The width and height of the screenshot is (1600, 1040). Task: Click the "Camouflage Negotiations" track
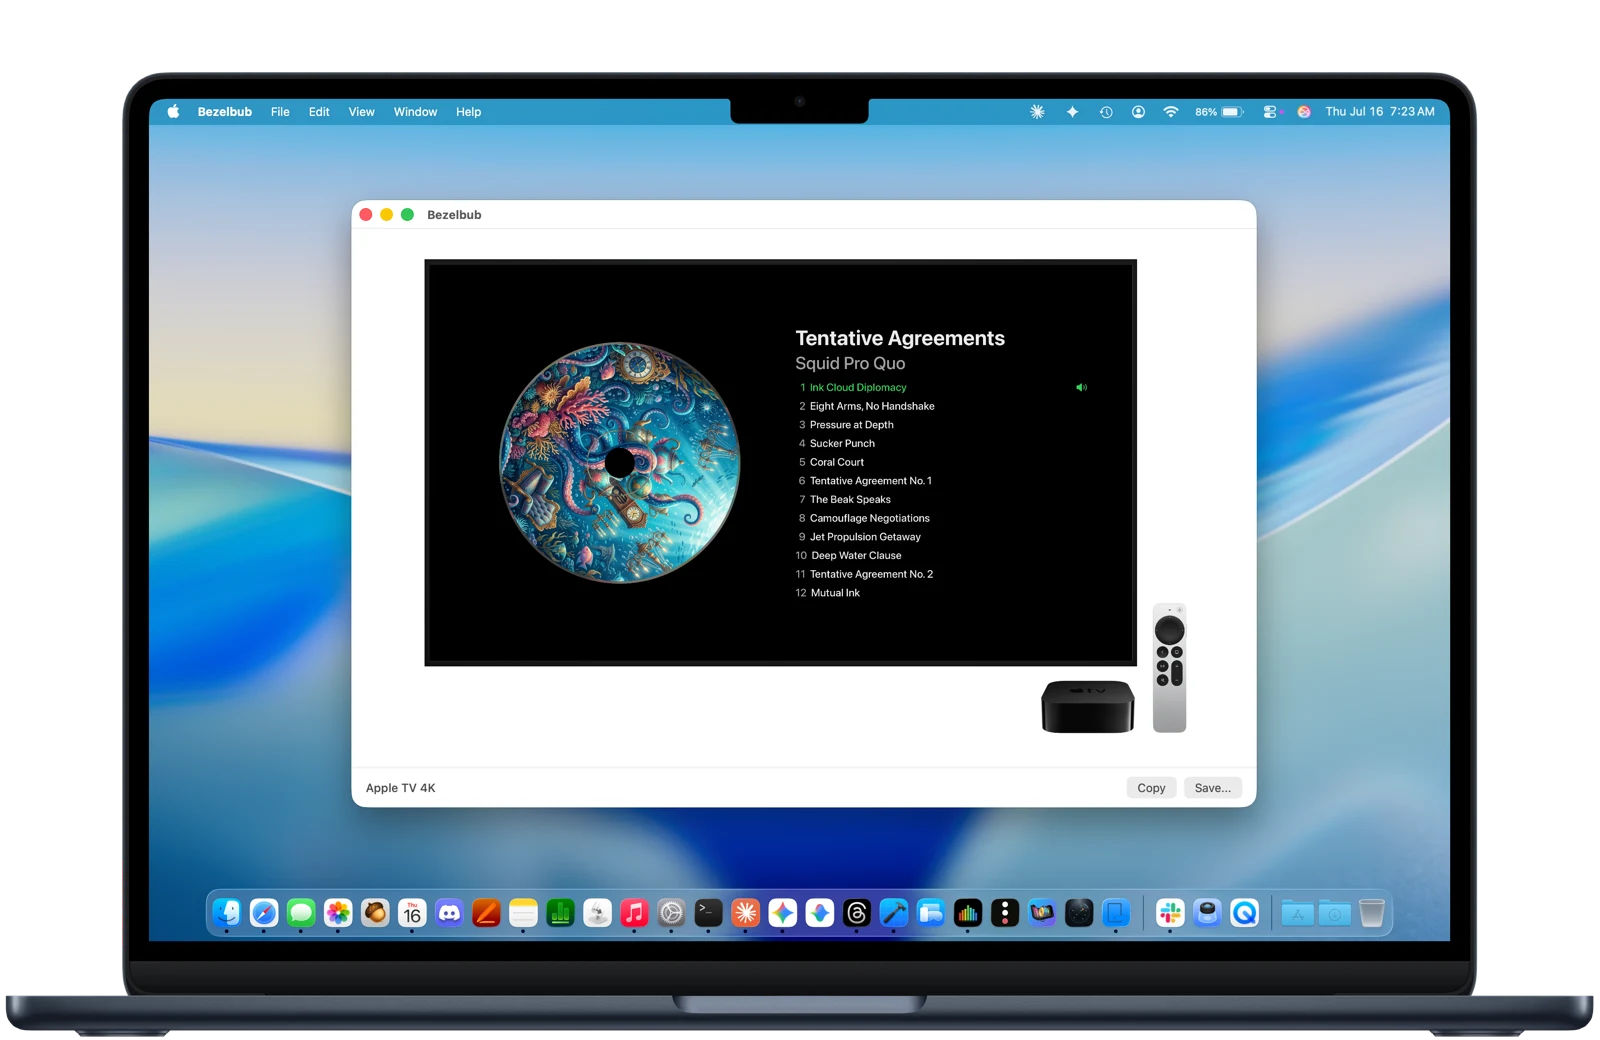[x=869, y=518]
